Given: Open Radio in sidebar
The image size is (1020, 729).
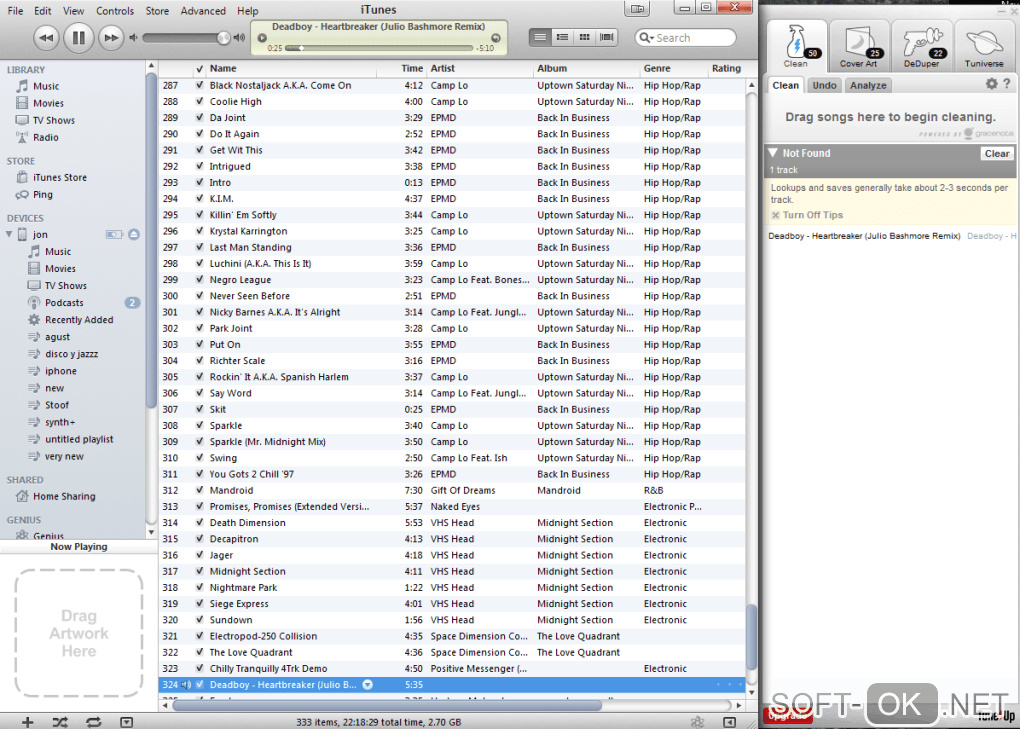Looking at the screenshot, I should (46, 137).
